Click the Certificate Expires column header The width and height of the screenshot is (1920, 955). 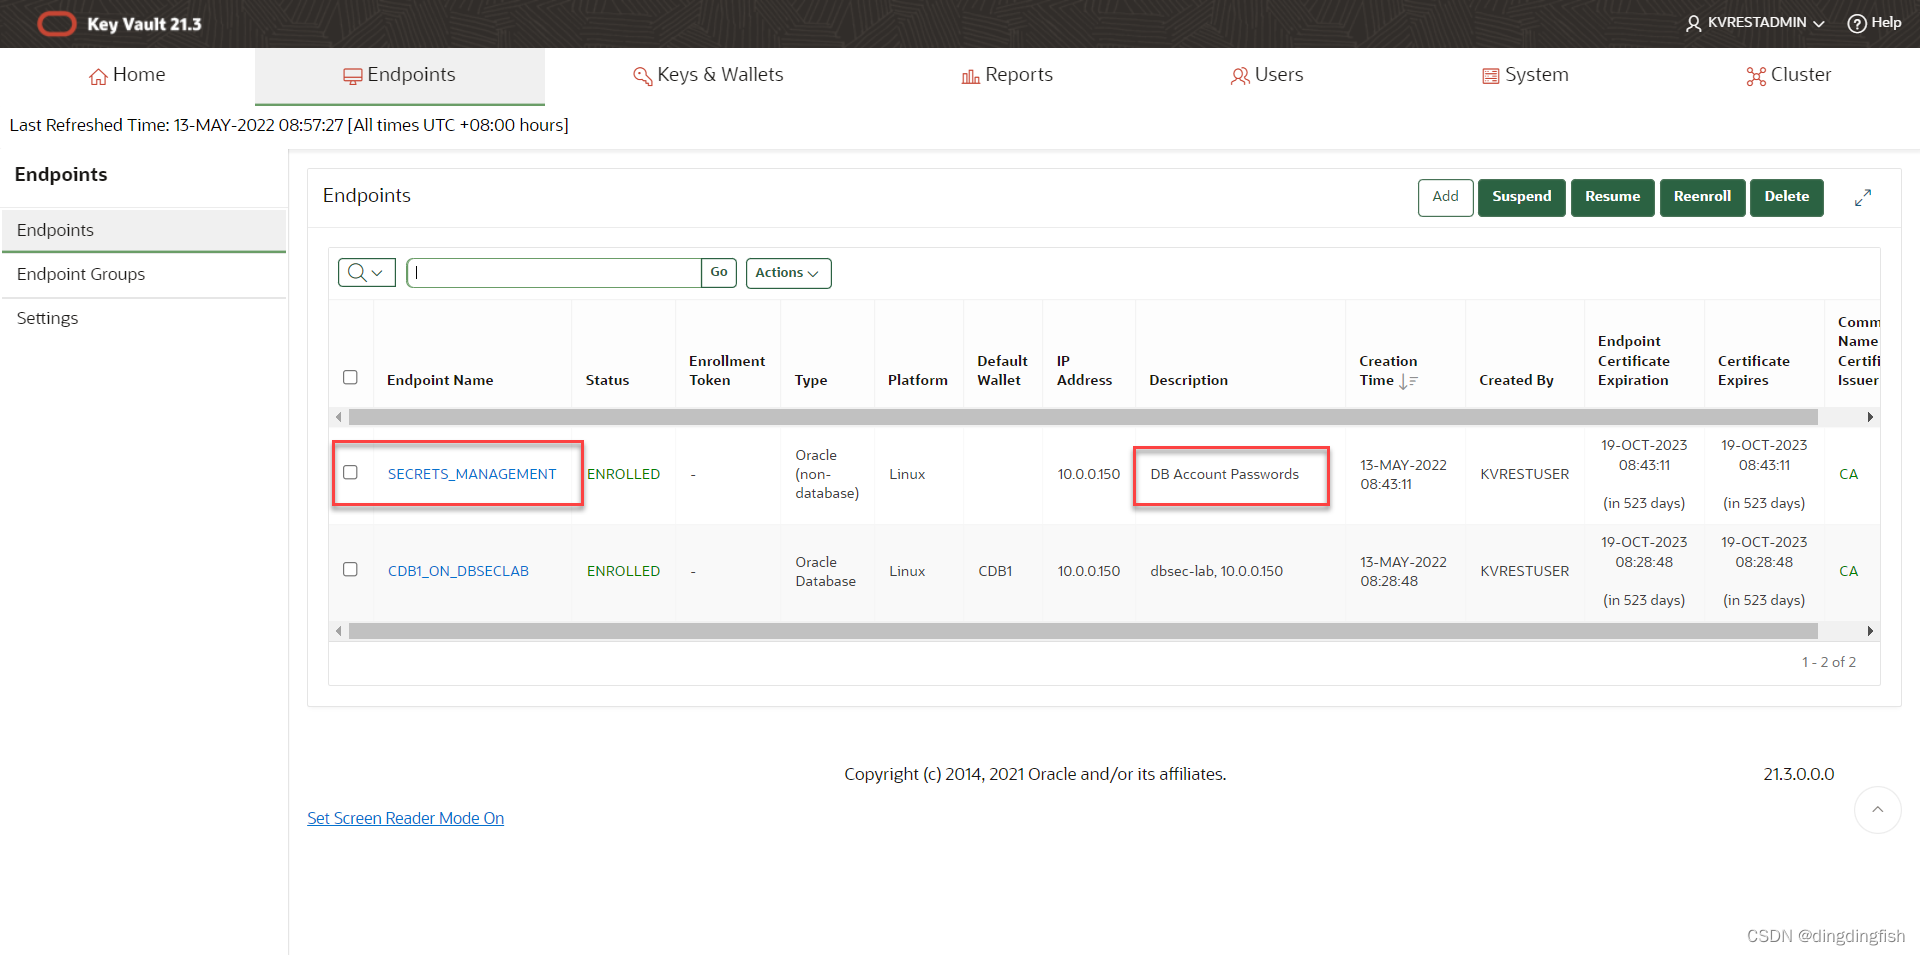pyautogui.click(x=1753, y=370)
